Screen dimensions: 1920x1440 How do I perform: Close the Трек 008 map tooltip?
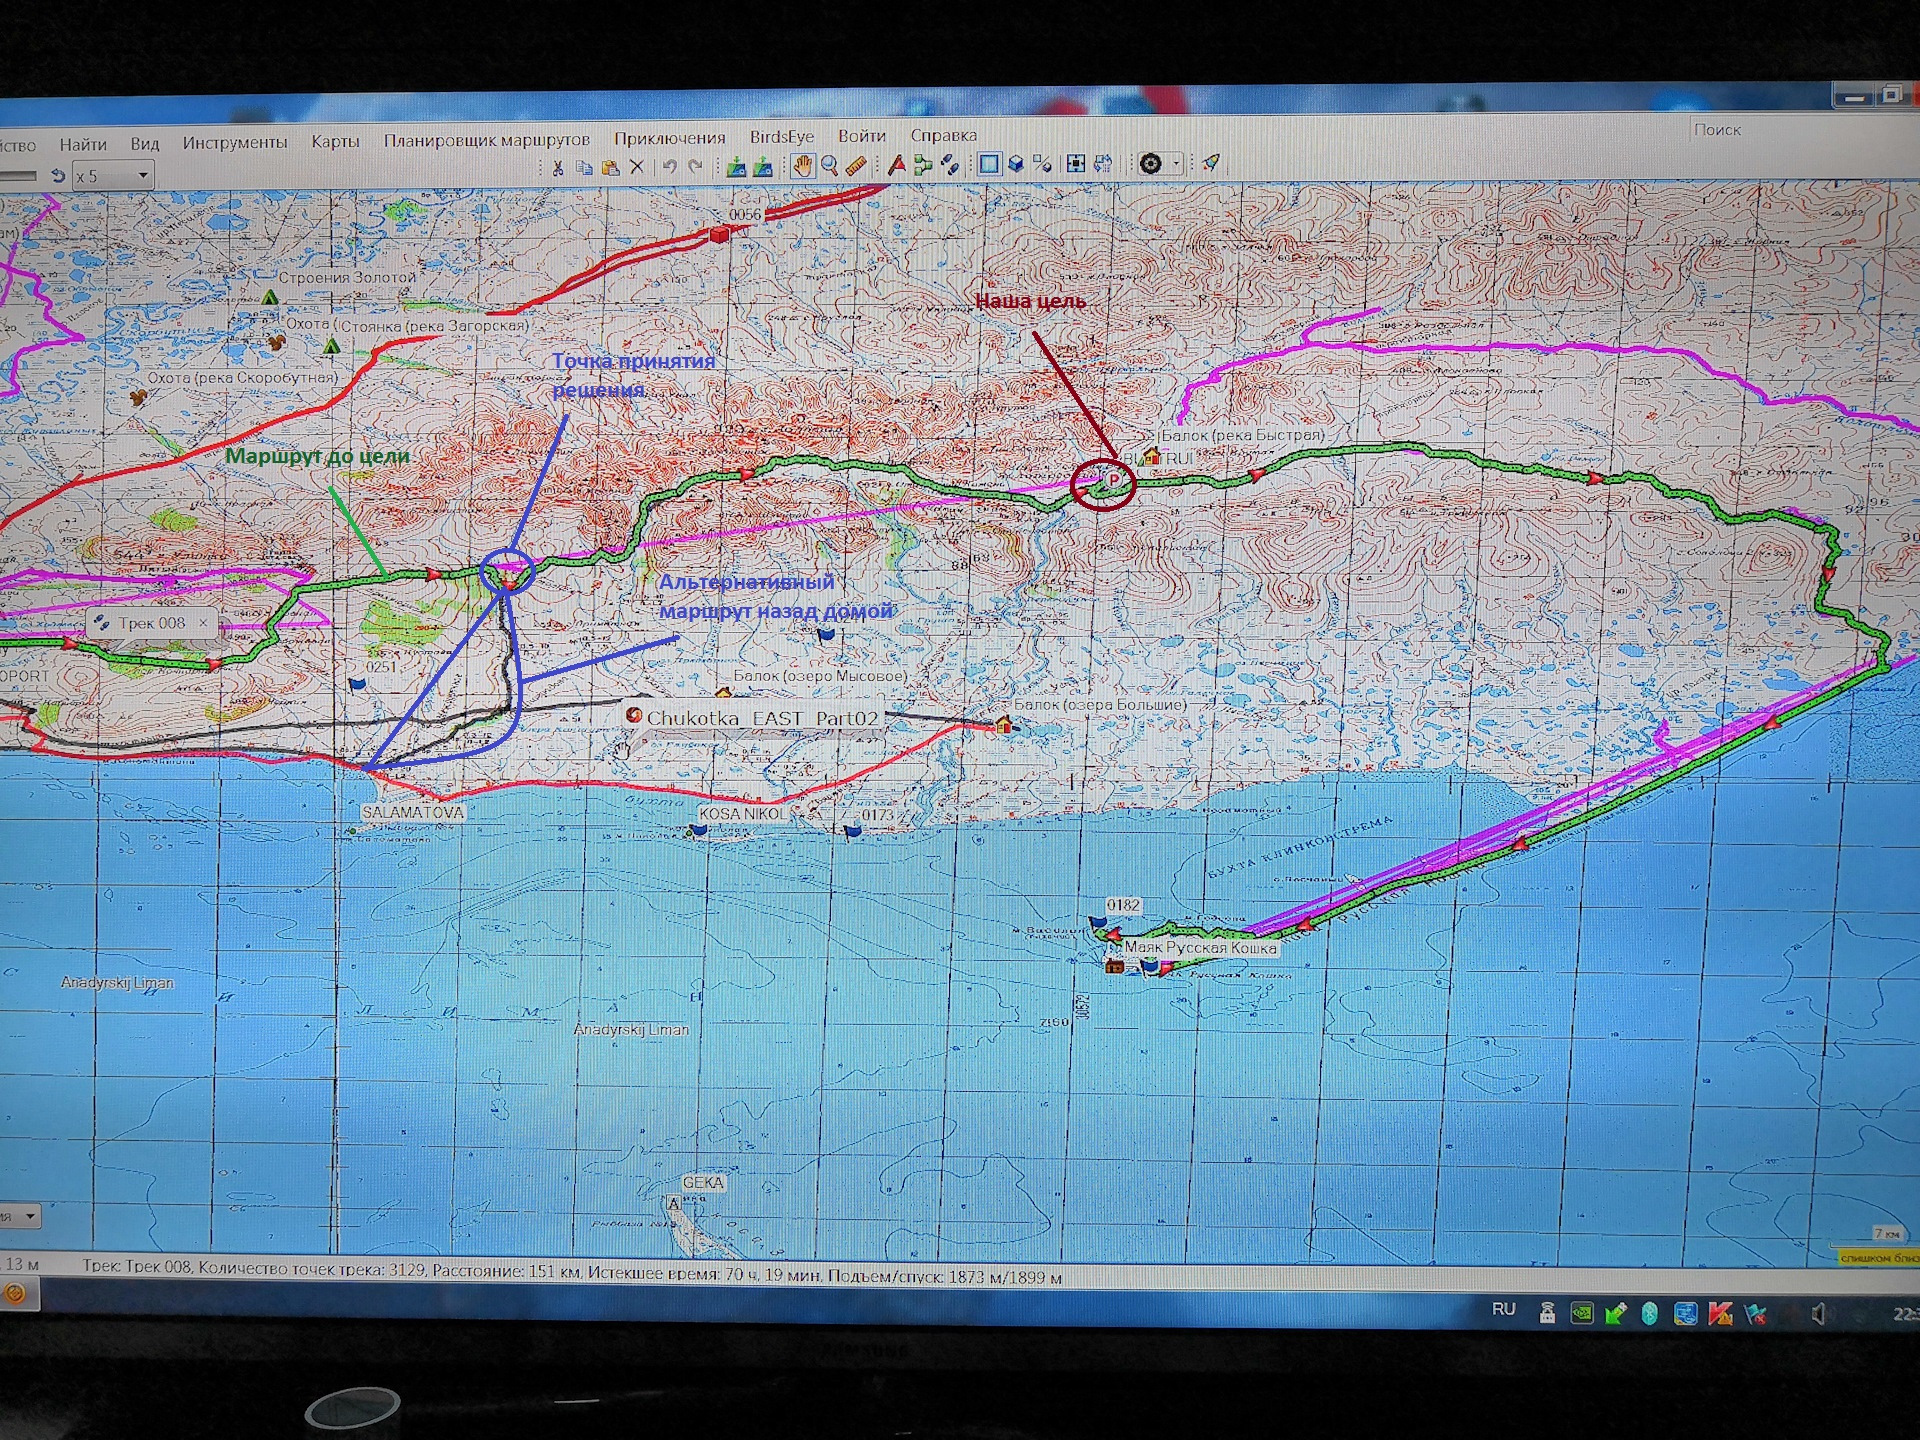point(203,623)
